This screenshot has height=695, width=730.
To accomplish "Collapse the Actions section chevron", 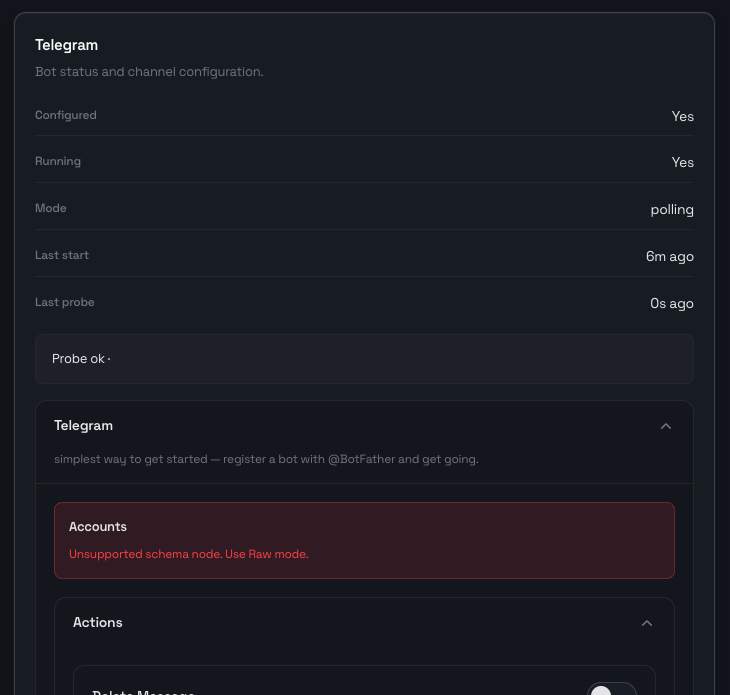I will (647, 623).
